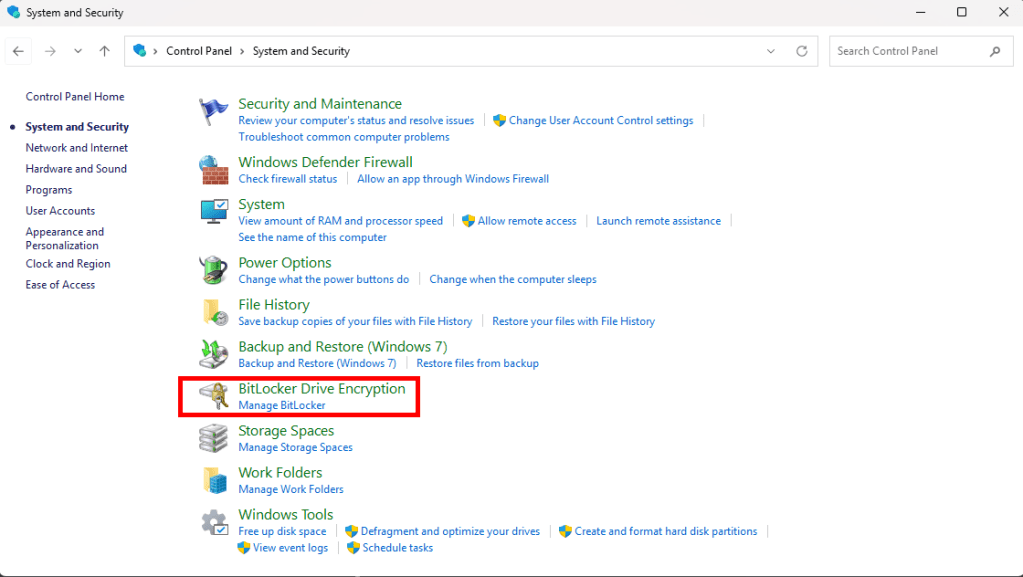Image resolution: width=1023 pixels, height=577 pixels.
Task: Change what the power buttons do
Action: pyautogui.click(x=324, y=279)
